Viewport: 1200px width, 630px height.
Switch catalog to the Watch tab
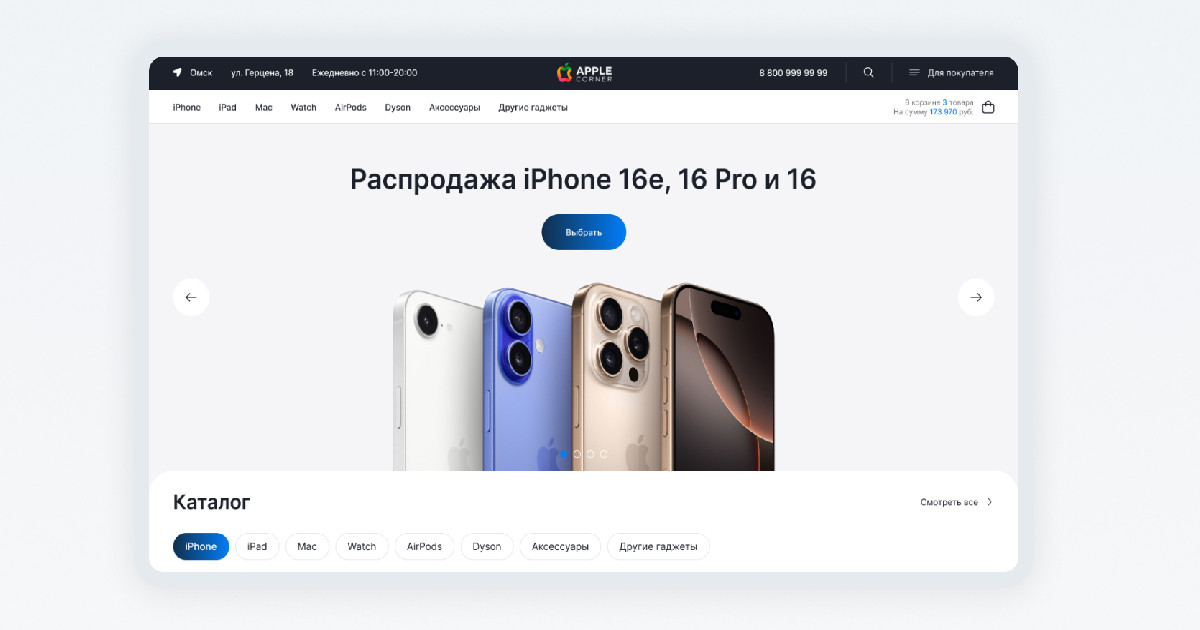[x=362, y=547]
